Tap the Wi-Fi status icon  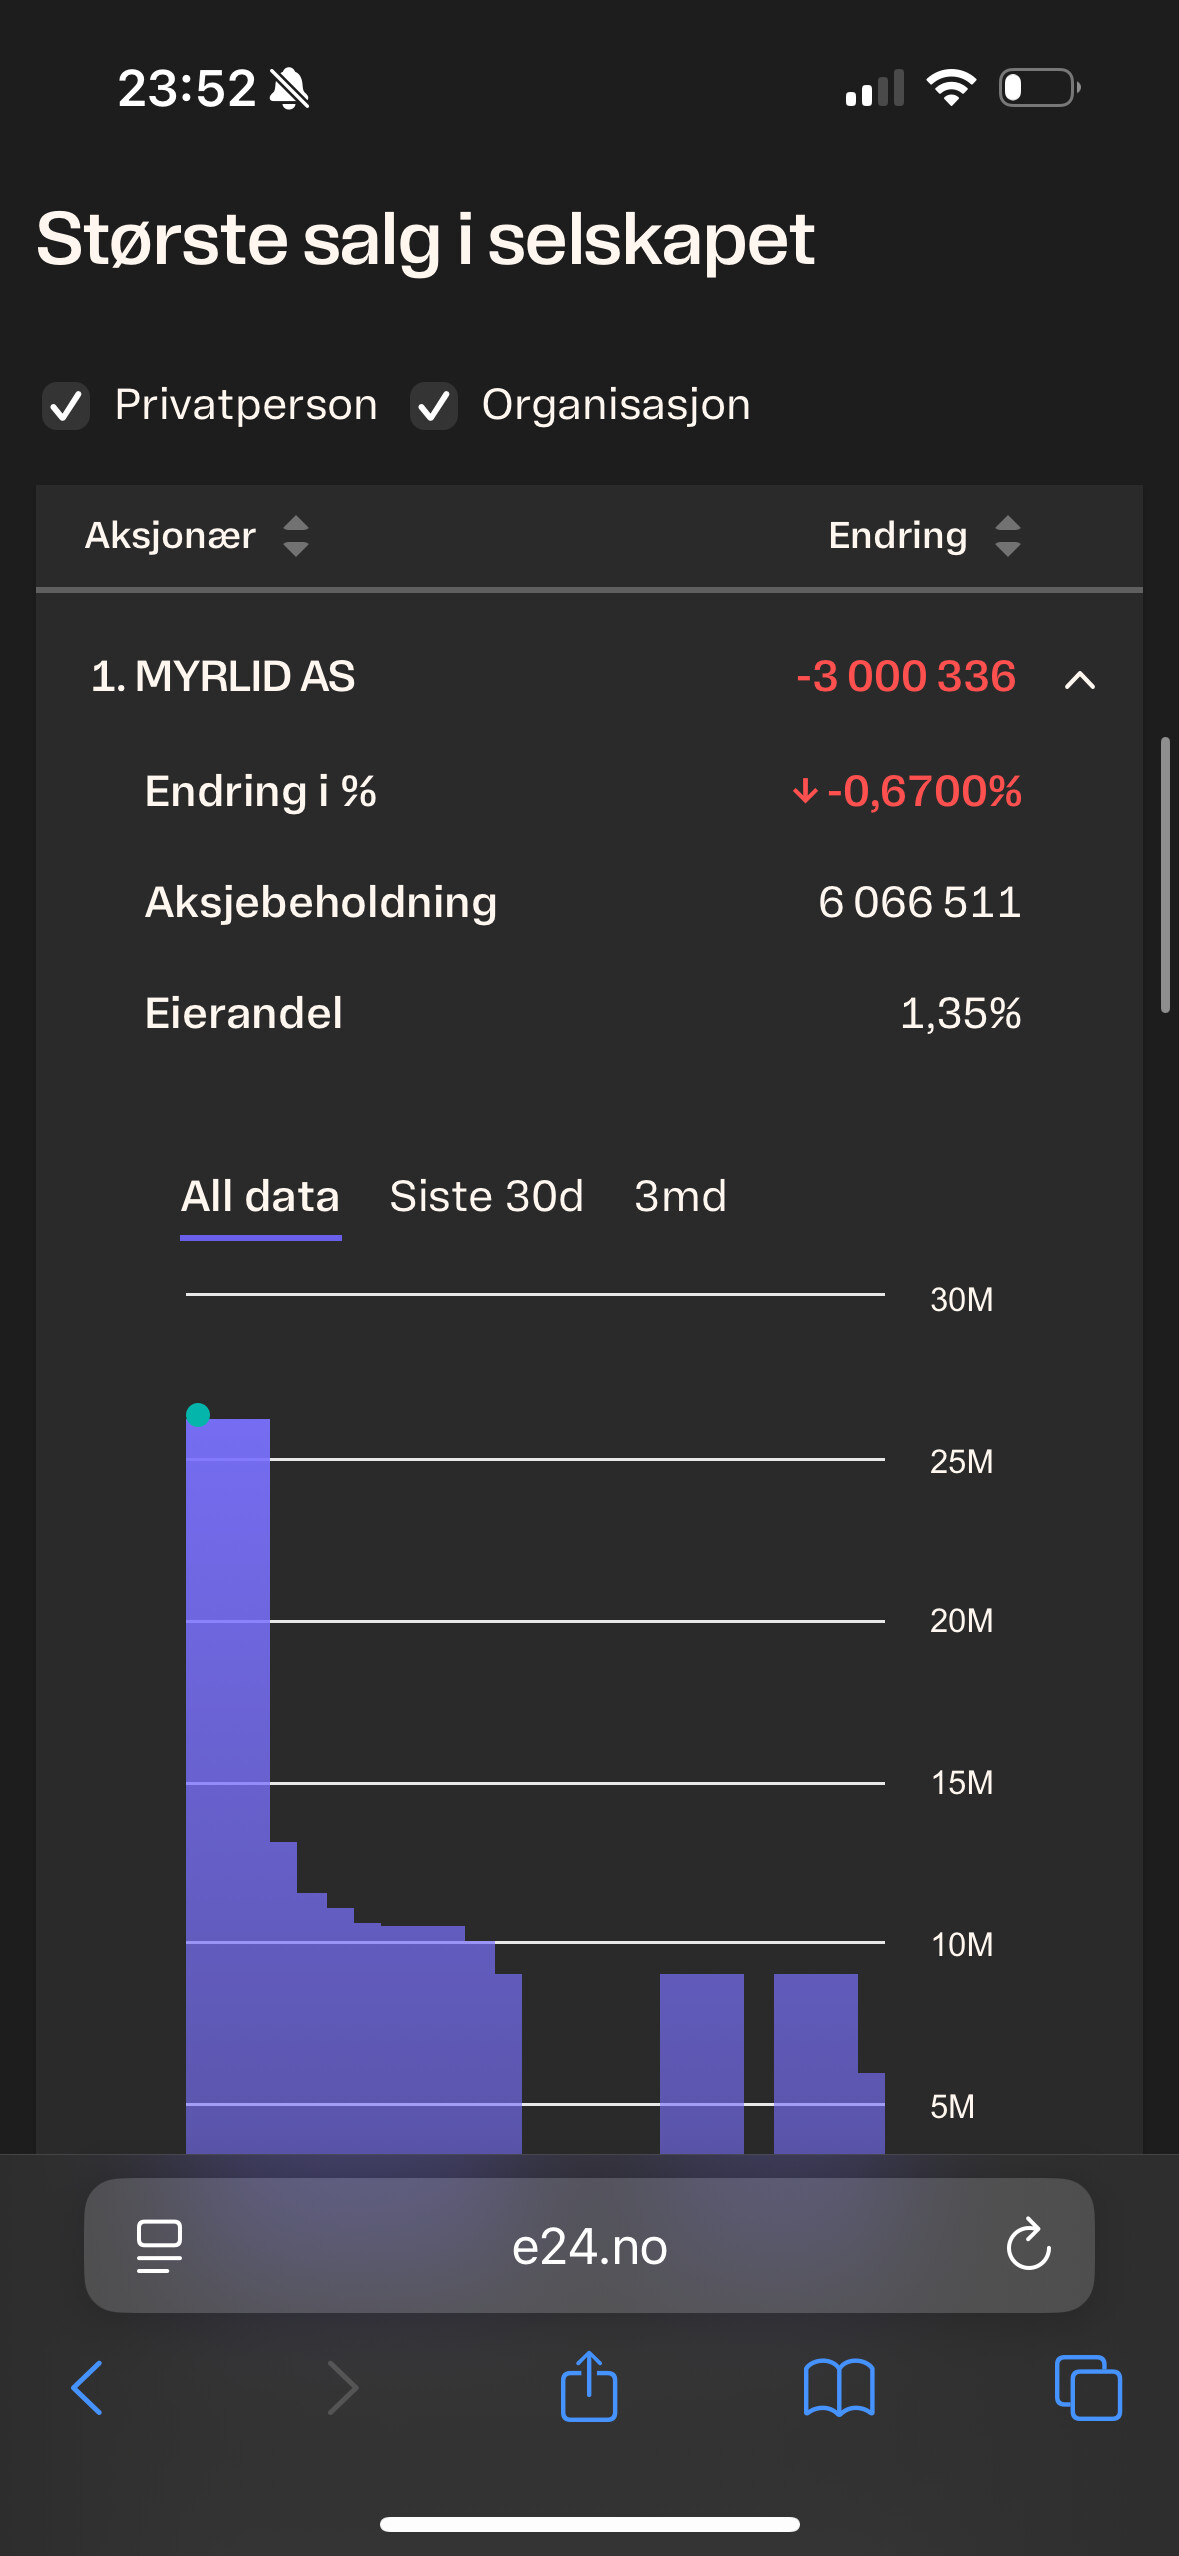951,88
